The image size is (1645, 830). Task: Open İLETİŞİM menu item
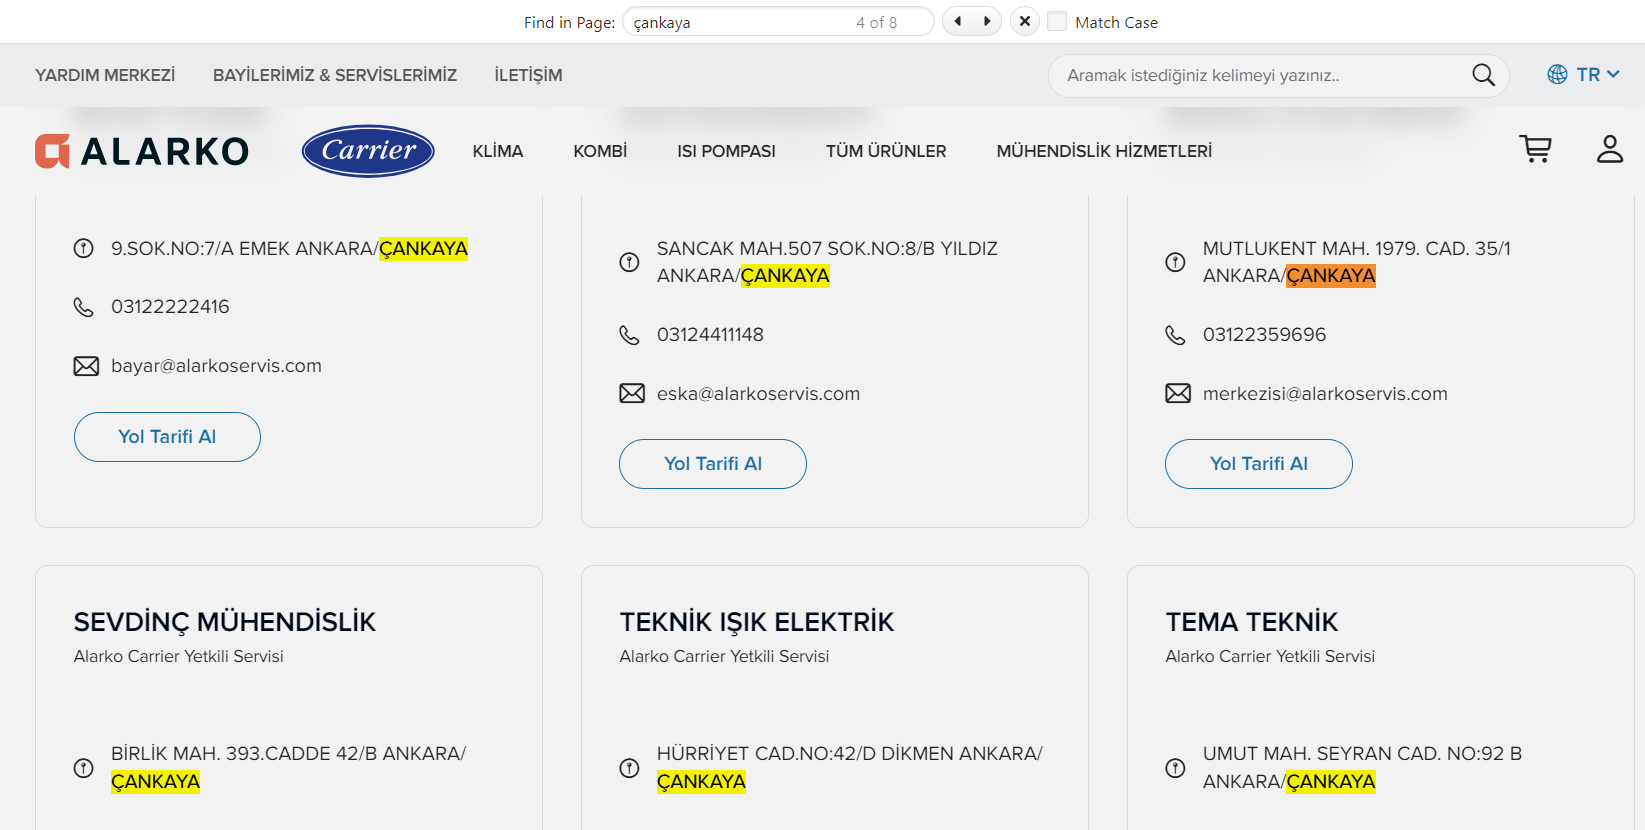(528, 75)
